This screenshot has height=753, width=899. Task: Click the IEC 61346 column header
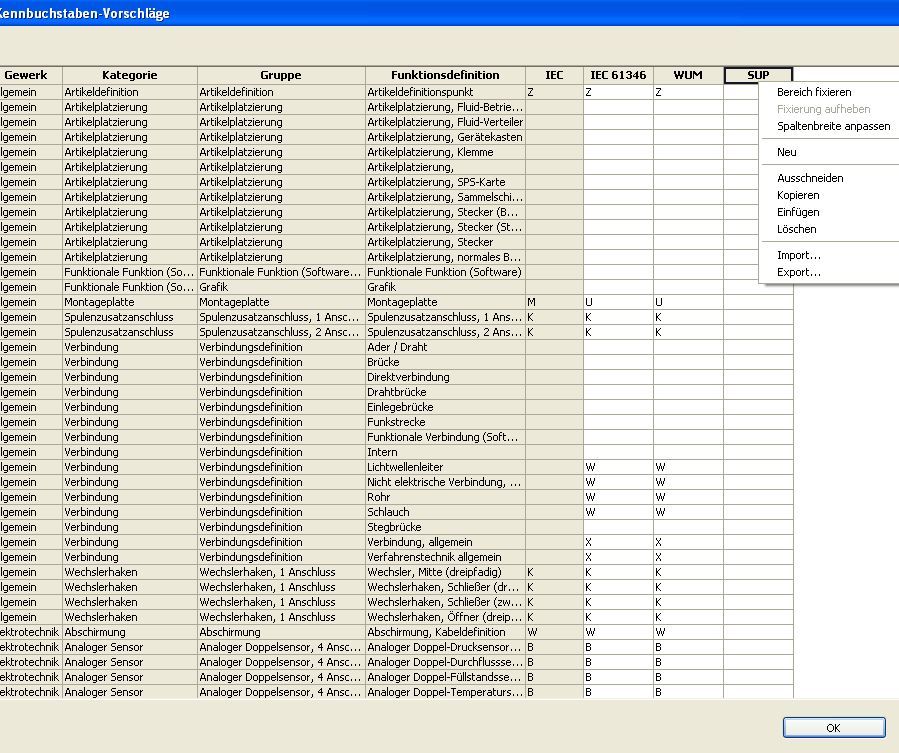point(618,75)
